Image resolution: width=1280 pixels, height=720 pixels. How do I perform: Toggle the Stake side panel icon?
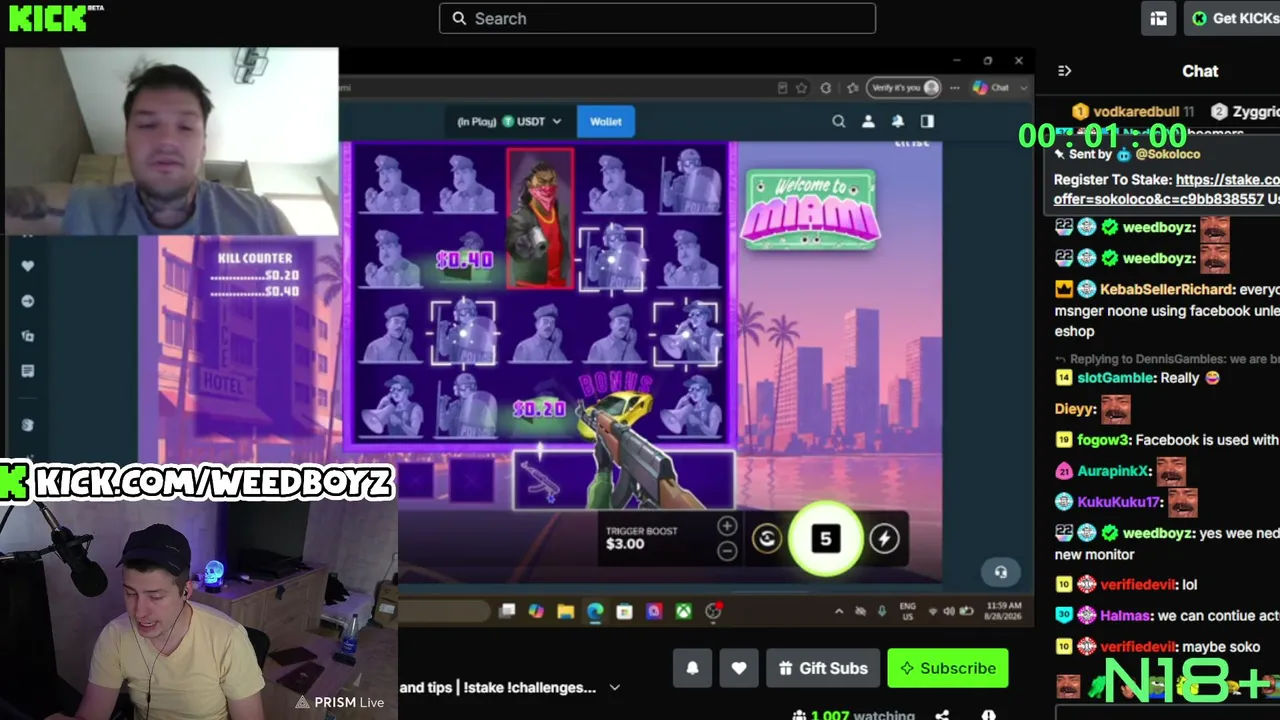pyautogui.click(x=927, y=121)
